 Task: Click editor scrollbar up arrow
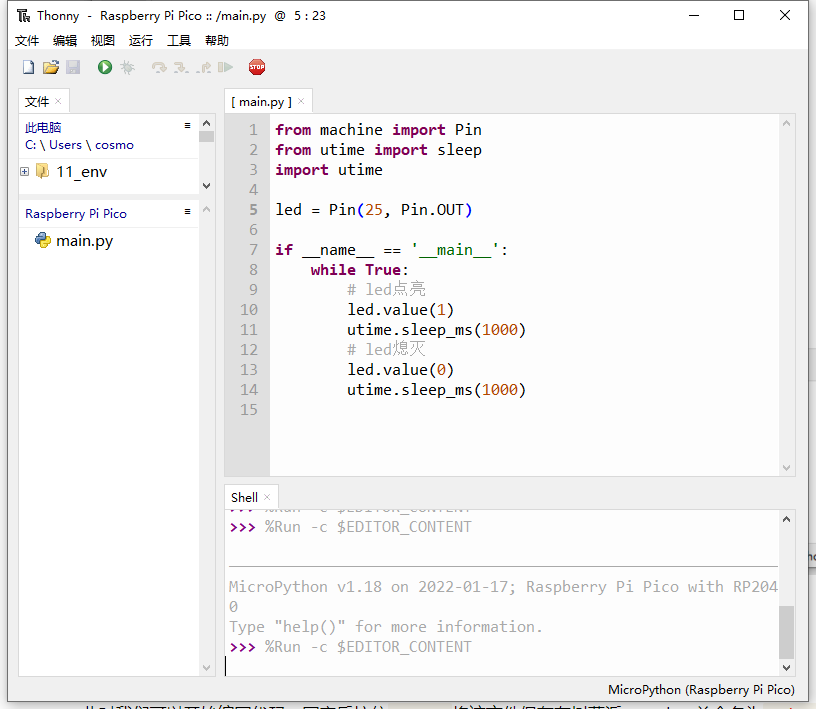tap(786, 123)
